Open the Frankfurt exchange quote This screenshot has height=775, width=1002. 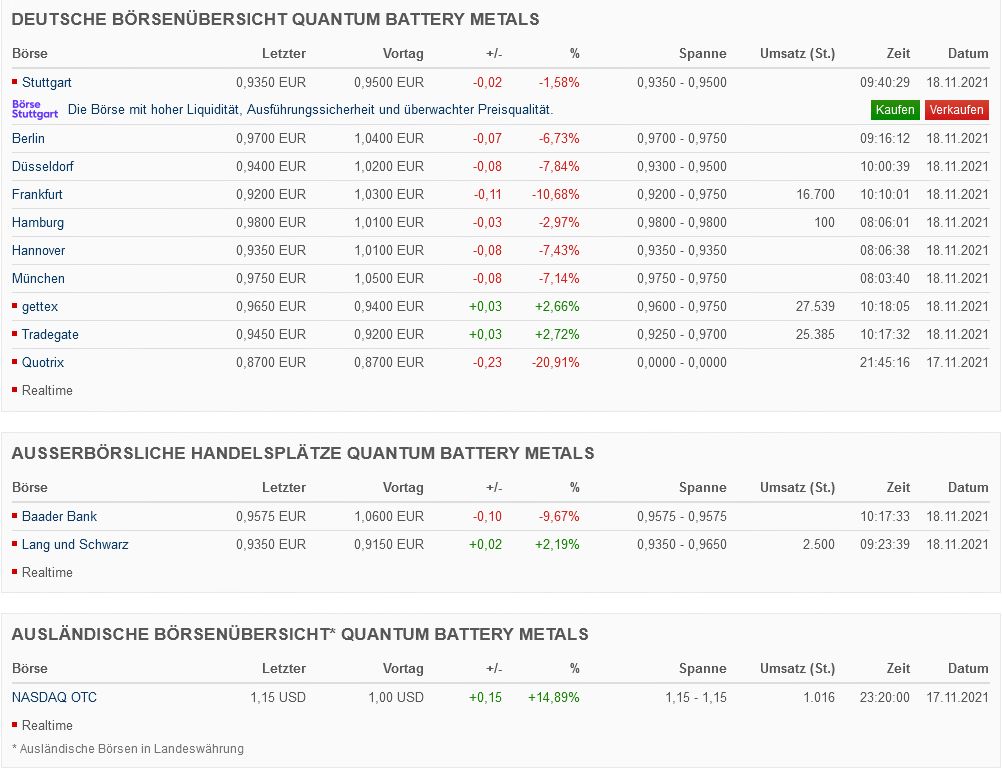point(37,194)
